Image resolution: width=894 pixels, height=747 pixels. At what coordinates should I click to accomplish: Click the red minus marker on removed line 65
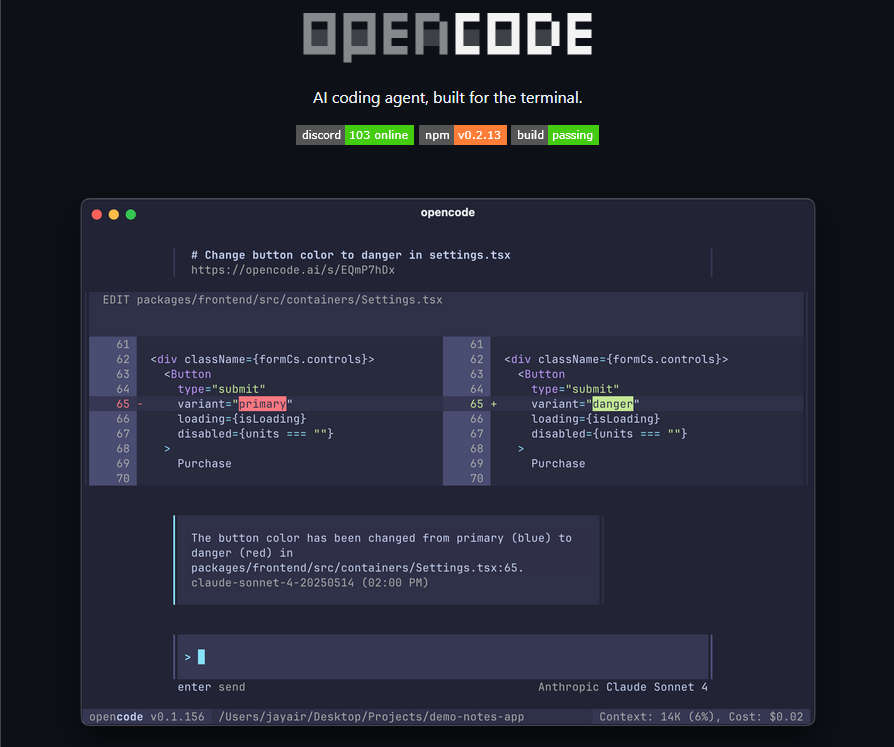140,404
